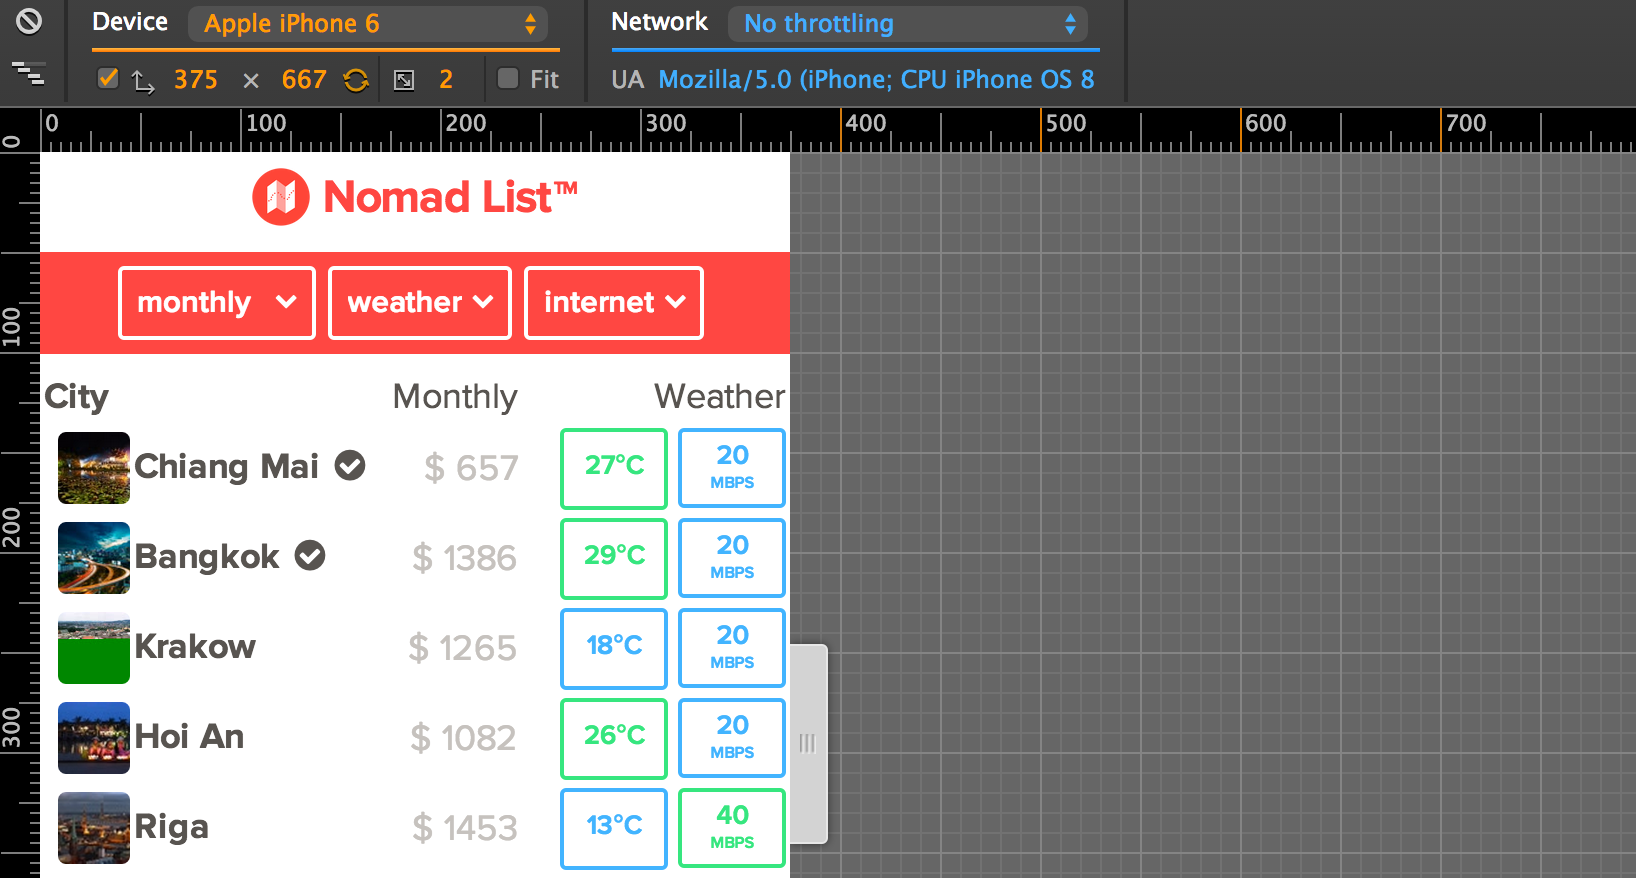Image resolution: width=1636 pixels, height=878 pixels.
Task: Expand the weather dropdown
Action: click(420, 303)
